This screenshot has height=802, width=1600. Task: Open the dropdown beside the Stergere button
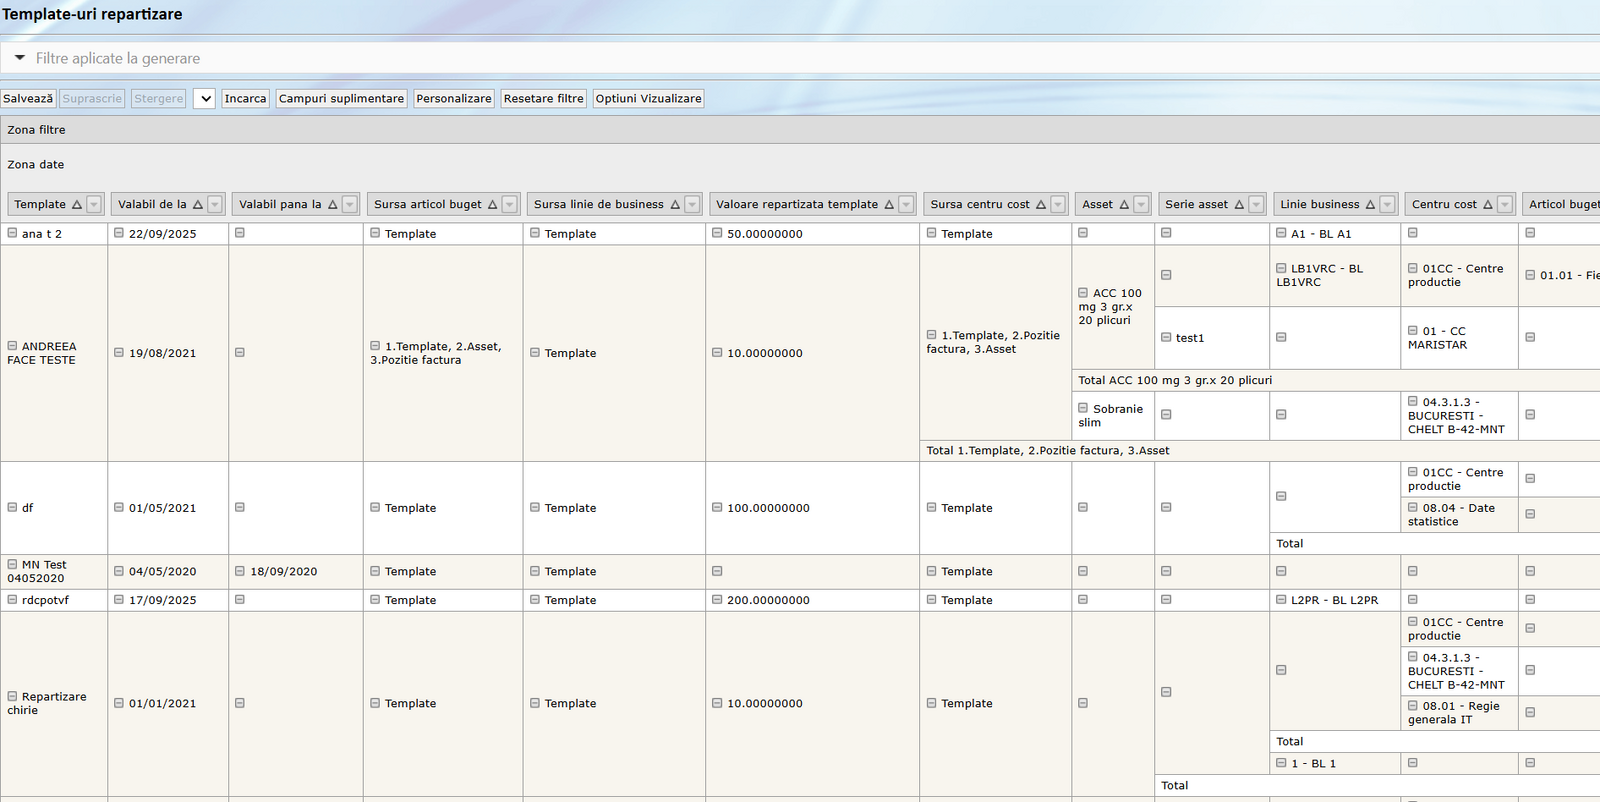tap(204, 98)
